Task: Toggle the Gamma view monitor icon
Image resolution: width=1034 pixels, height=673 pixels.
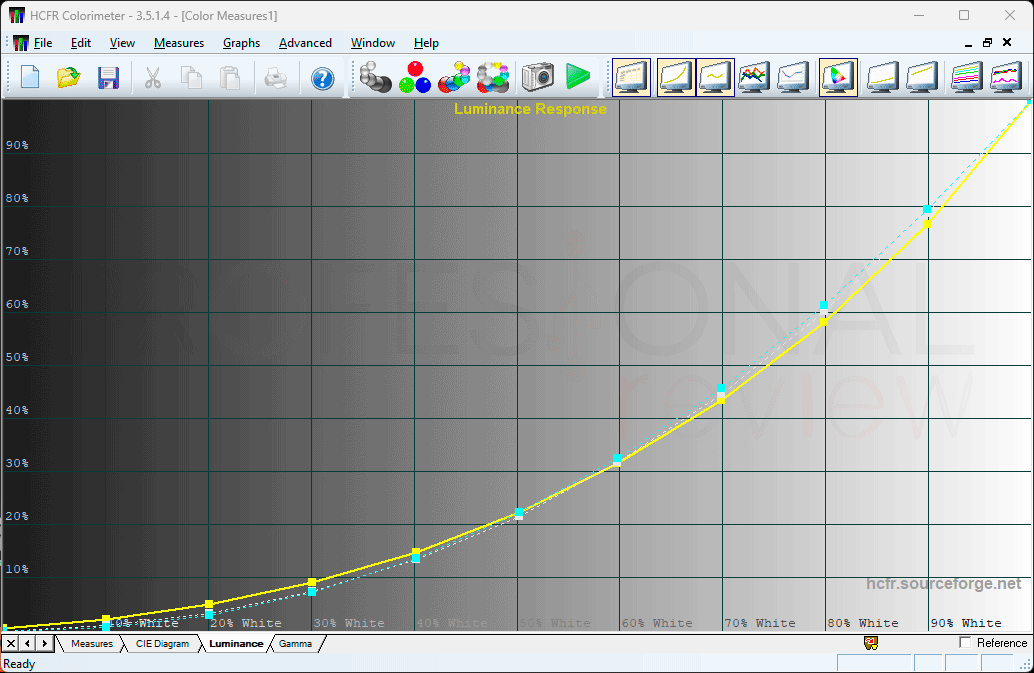Action: pos(715,77)
